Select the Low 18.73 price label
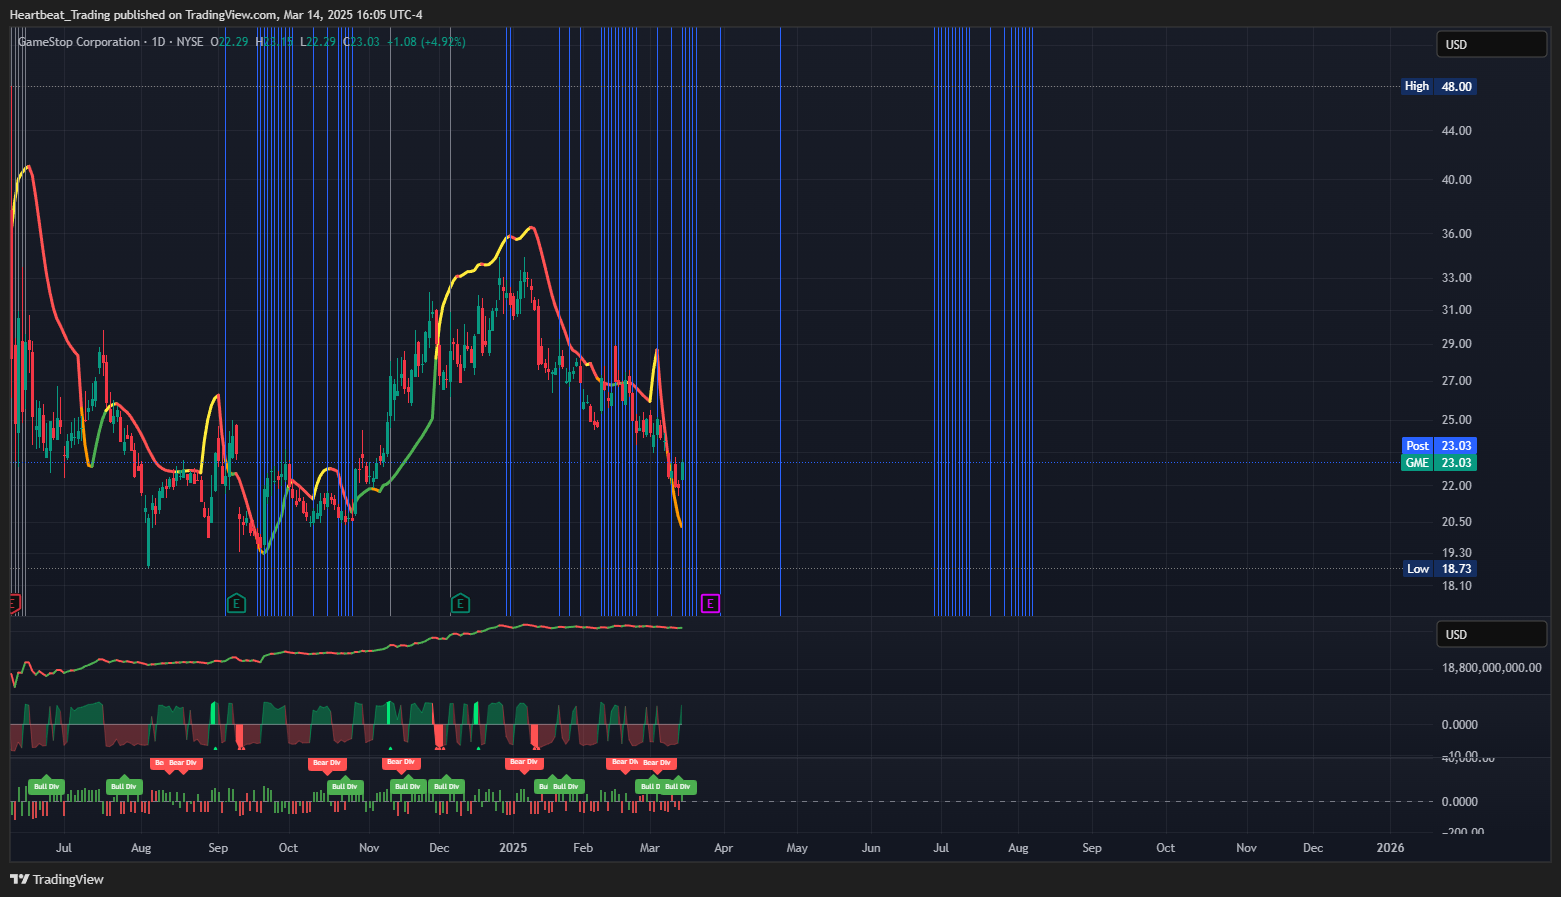The height and width of the screenshot is (897, 1561). [x=1440, y=568]
